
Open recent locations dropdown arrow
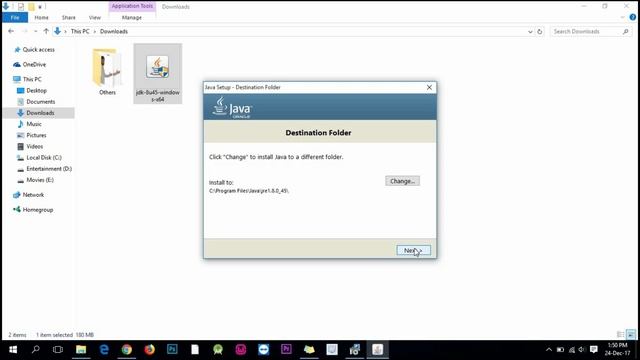(x=36, y=31)
